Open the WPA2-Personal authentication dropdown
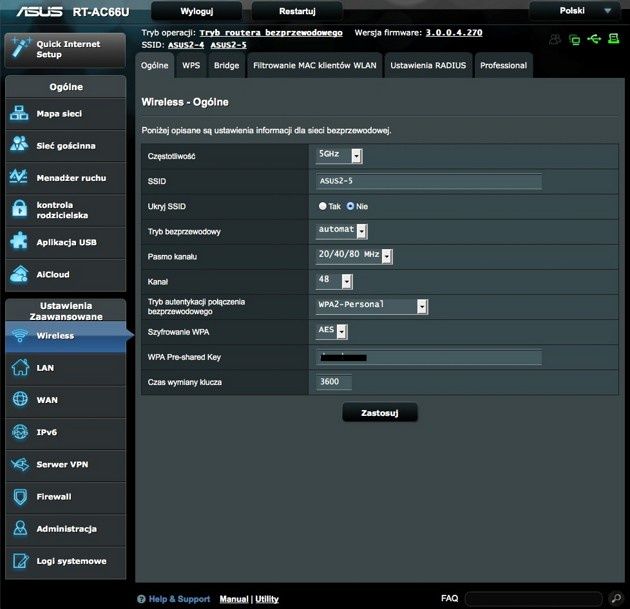This screenshot has width=630, height=609. pos(372,307)
